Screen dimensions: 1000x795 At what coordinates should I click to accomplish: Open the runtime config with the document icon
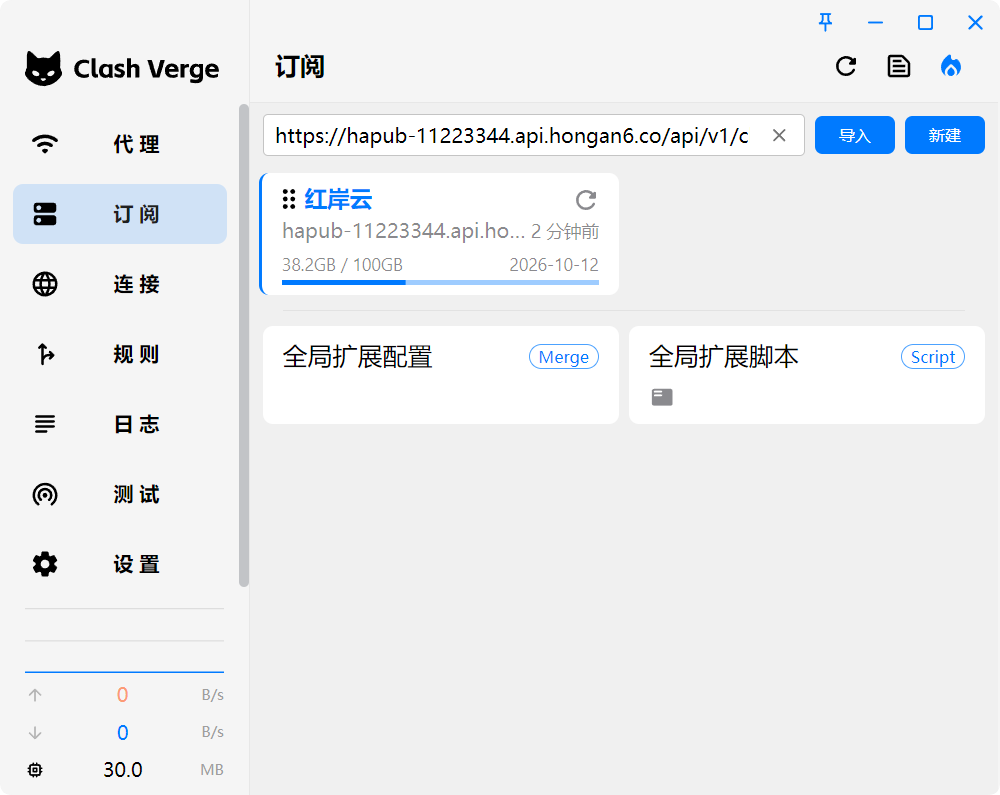click(x=898, y=66)
